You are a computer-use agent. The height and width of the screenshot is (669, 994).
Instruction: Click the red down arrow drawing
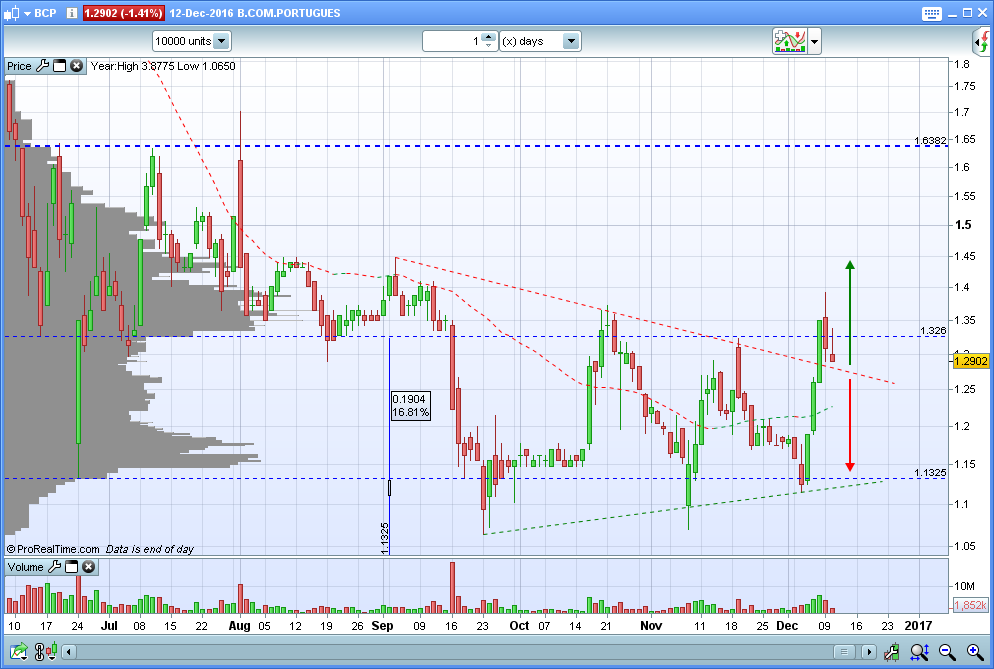(850, 425)
